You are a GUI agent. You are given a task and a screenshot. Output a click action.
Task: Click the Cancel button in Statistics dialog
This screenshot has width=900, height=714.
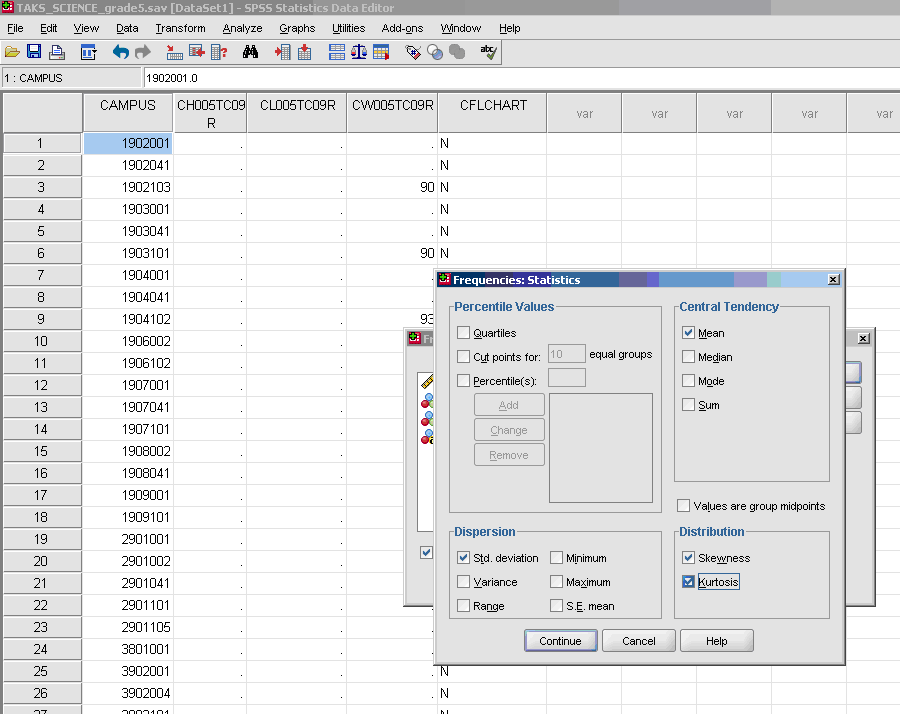[x=639, y=641]
